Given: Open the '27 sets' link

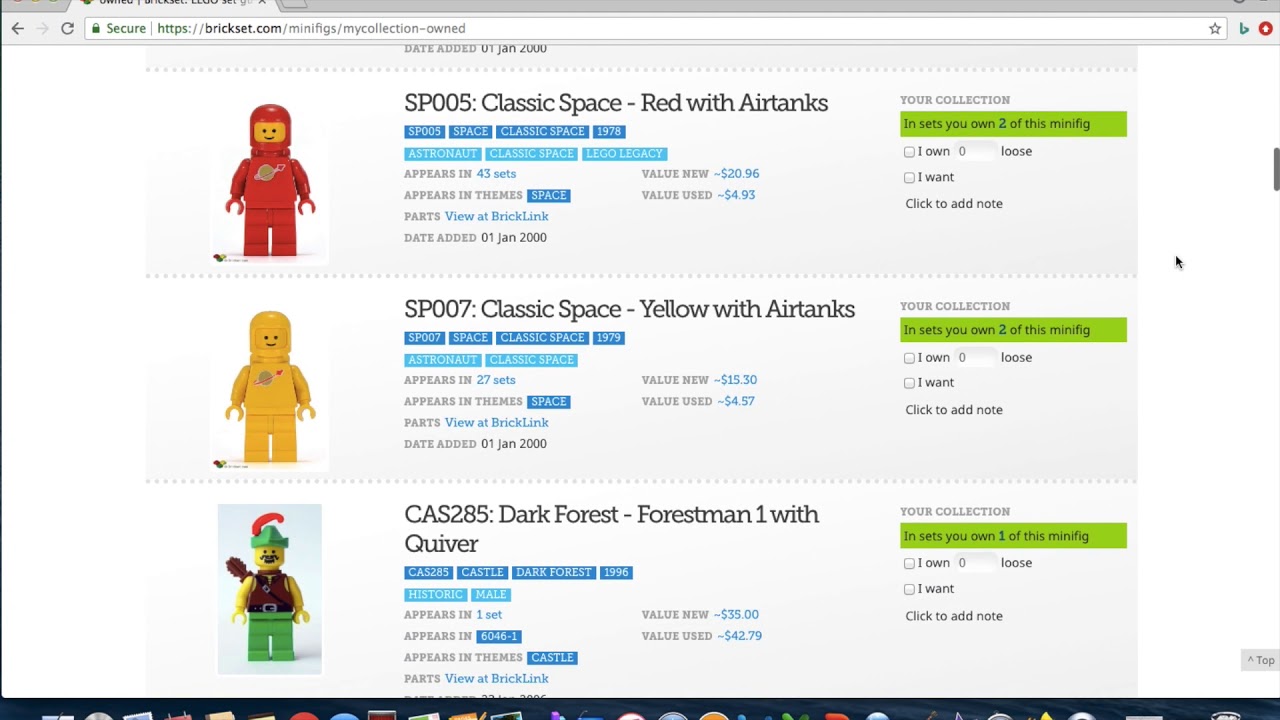Looking at the screenshot, I should click(496, 380).
